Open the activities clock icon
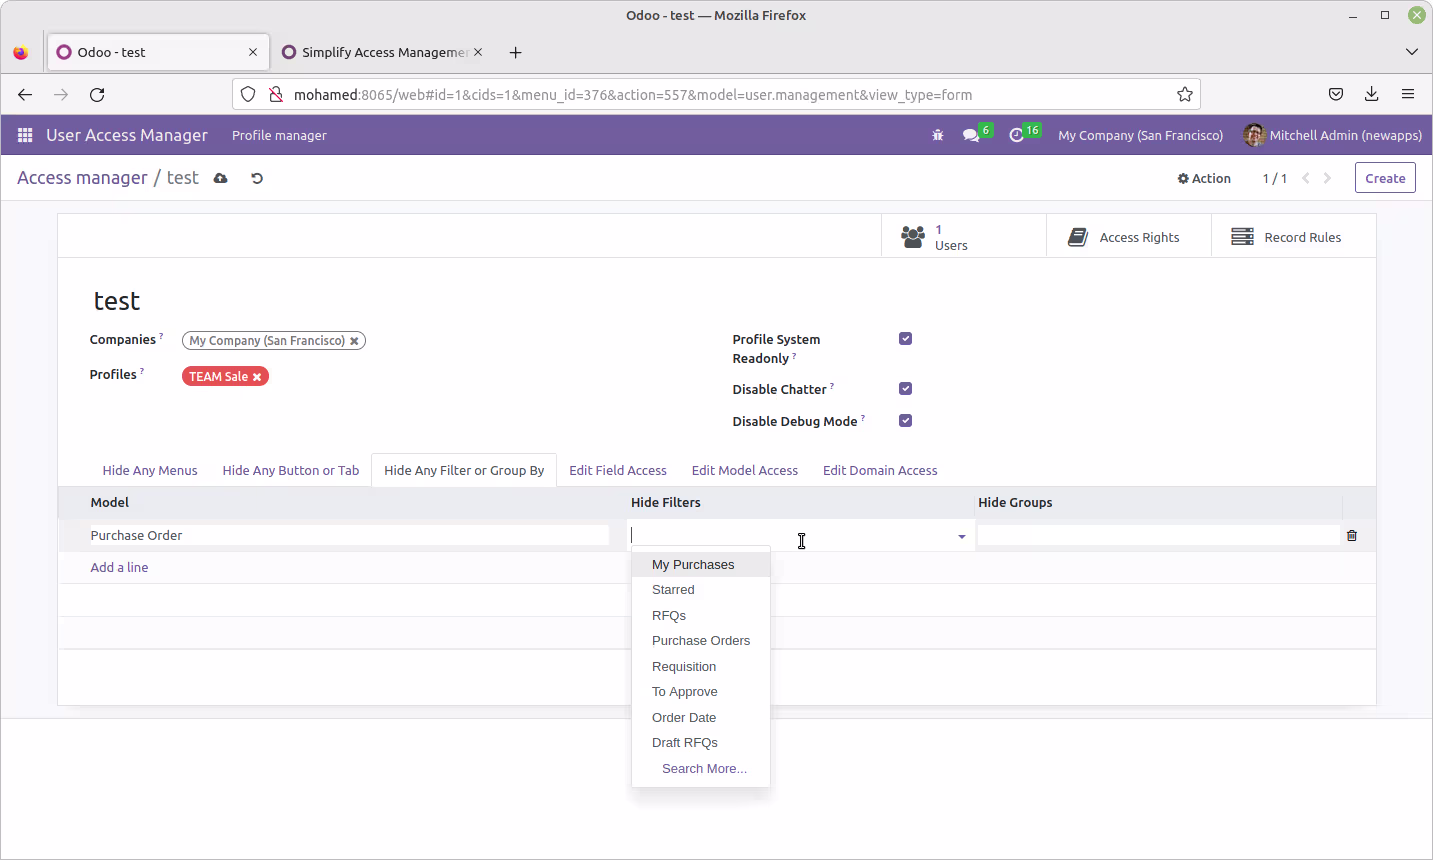This screenshot has width=1433, height=860. click(x=1017, y=135)
